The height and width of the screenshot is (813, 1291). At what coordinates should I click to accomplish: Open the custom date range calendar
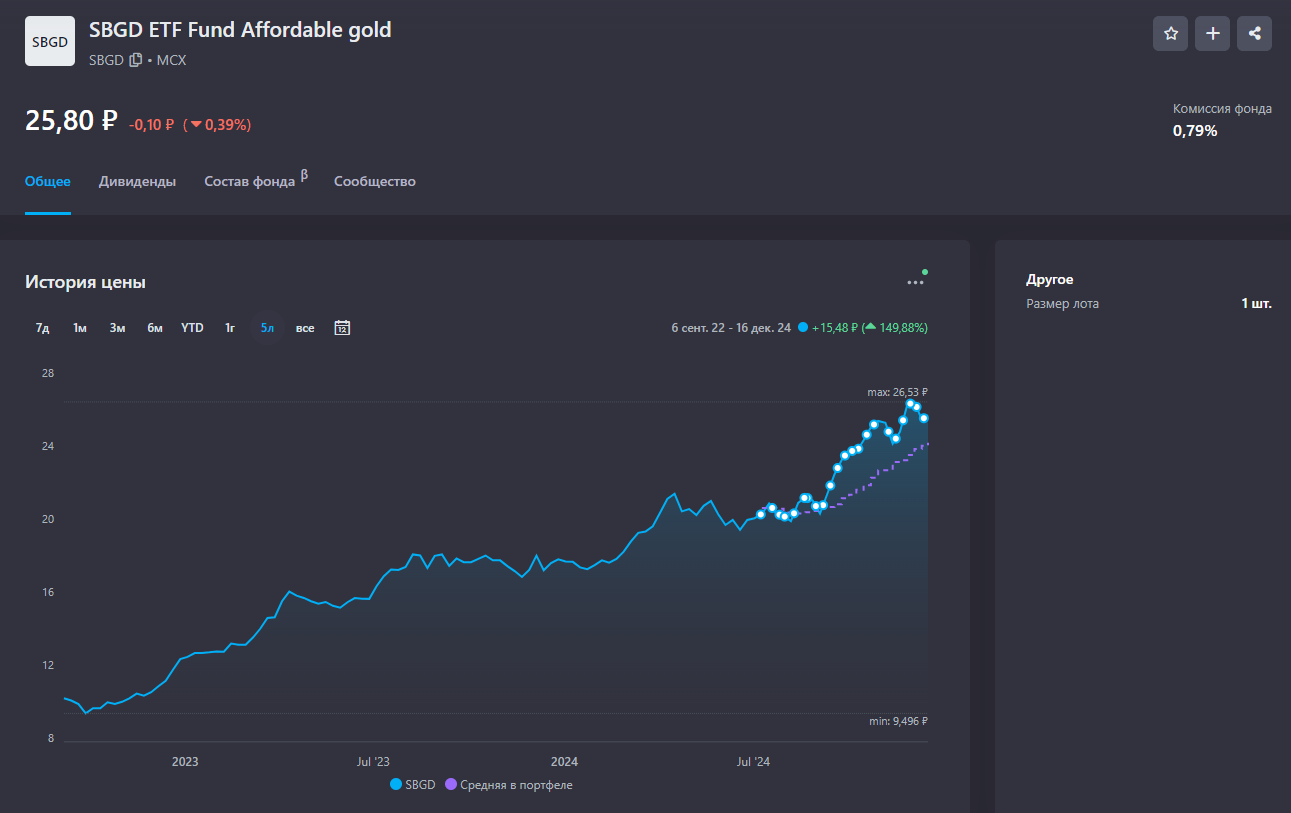click(x=342, y=328)
